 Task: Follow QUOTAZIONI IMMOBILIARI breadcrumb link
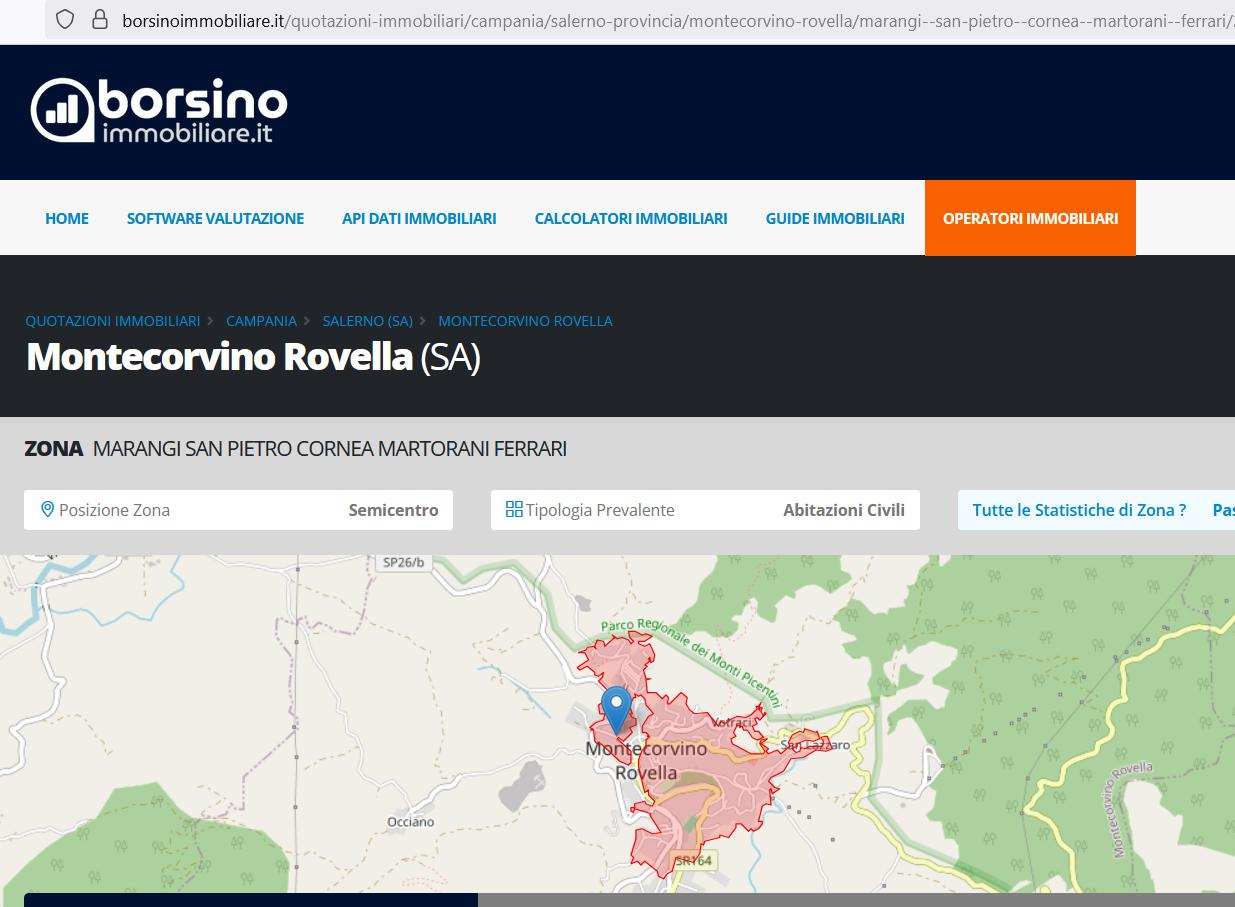coord(113,321)
